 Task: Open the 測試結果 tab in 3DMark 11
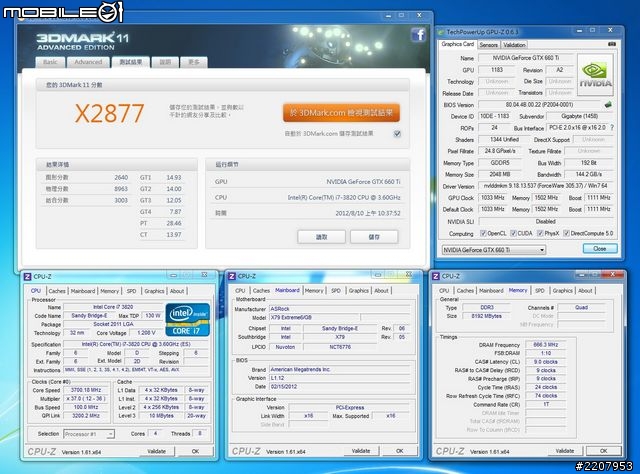pyautogui.click(x=131, y=62)
